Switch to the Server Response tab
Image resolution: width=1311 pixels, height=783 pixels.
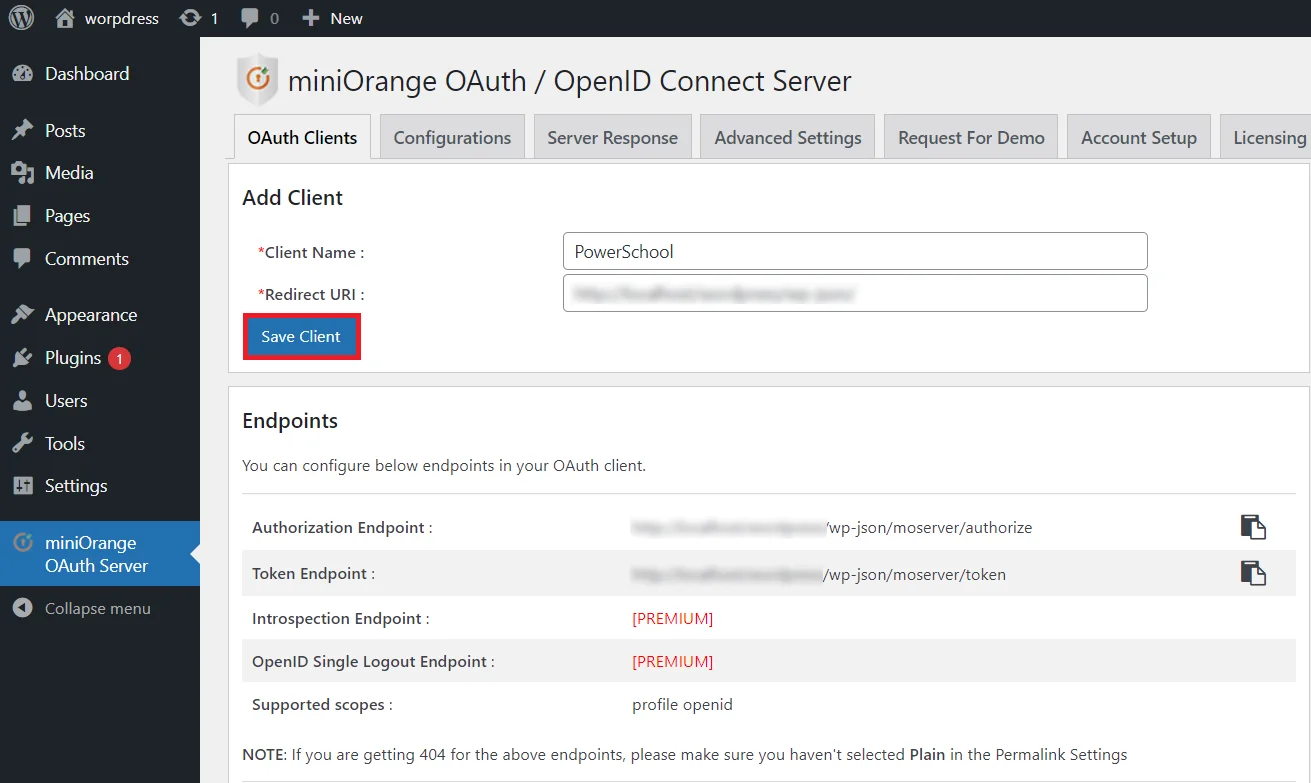click(612, 138)
